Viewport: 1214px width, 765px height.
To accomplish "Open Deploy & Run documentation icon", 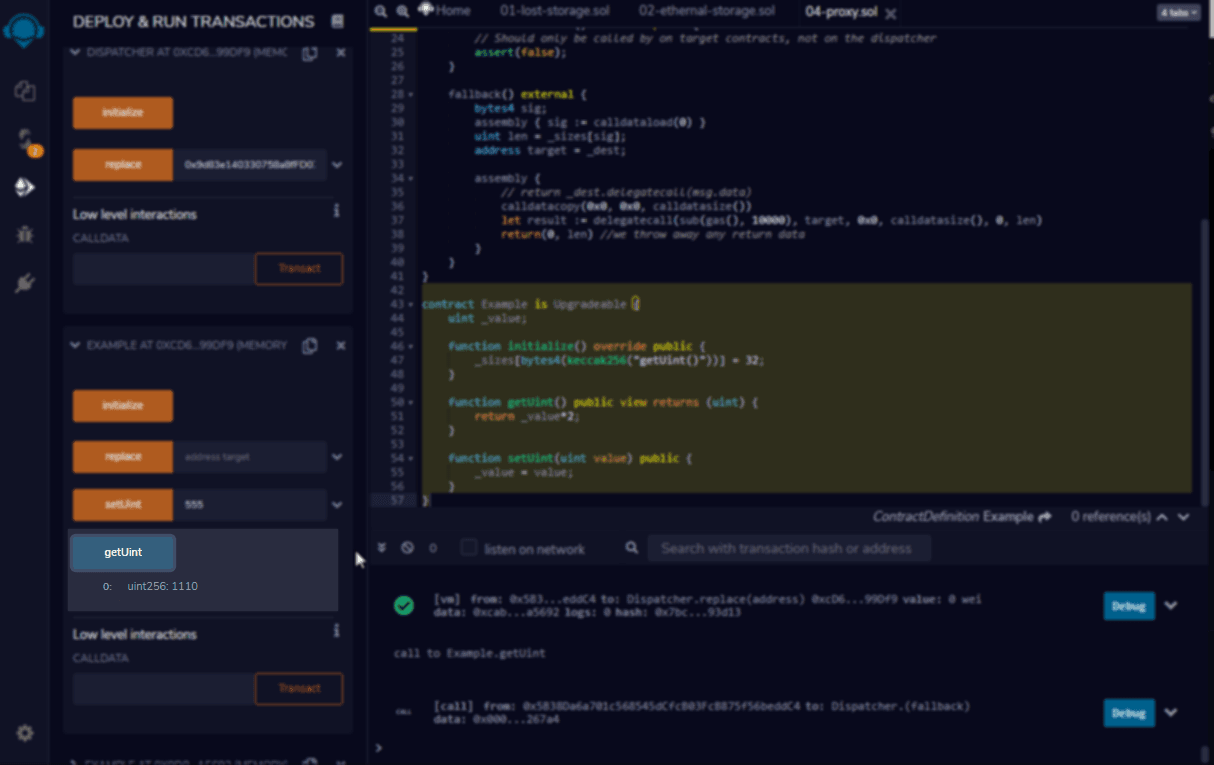I will coord(338,21).
